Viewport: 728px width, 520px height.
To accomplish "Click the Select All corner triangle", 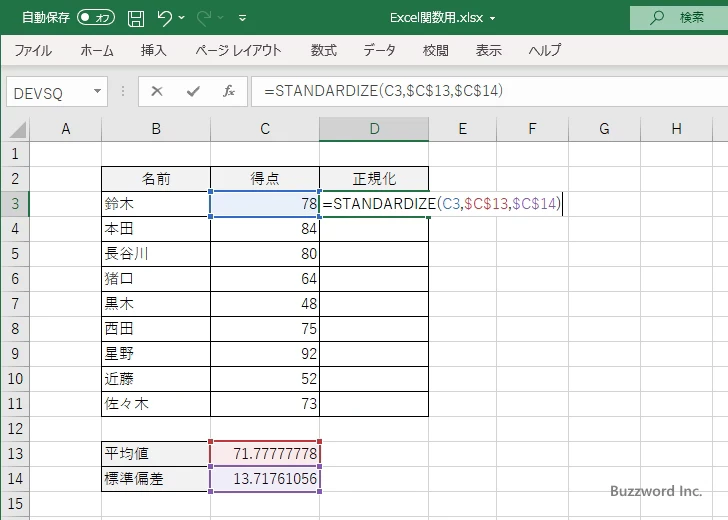I will [x=17, y=130].
